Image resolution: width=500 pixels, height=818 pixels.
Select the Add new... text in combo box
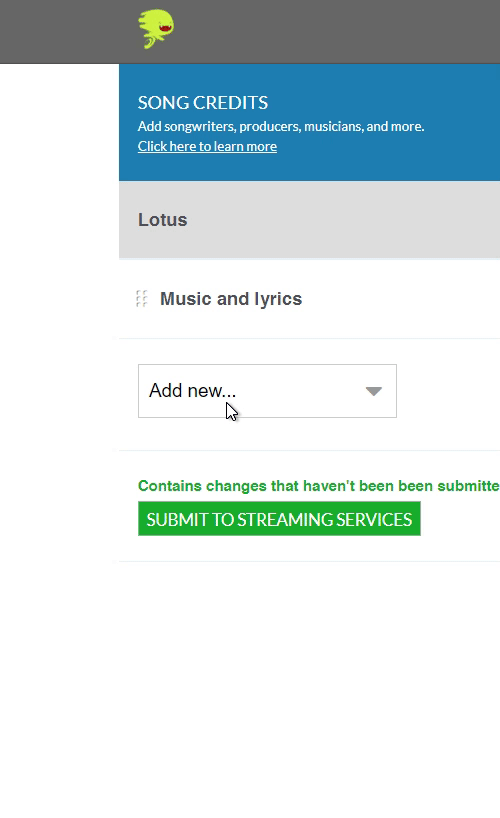pyautogui.click(x=192, y=391)
